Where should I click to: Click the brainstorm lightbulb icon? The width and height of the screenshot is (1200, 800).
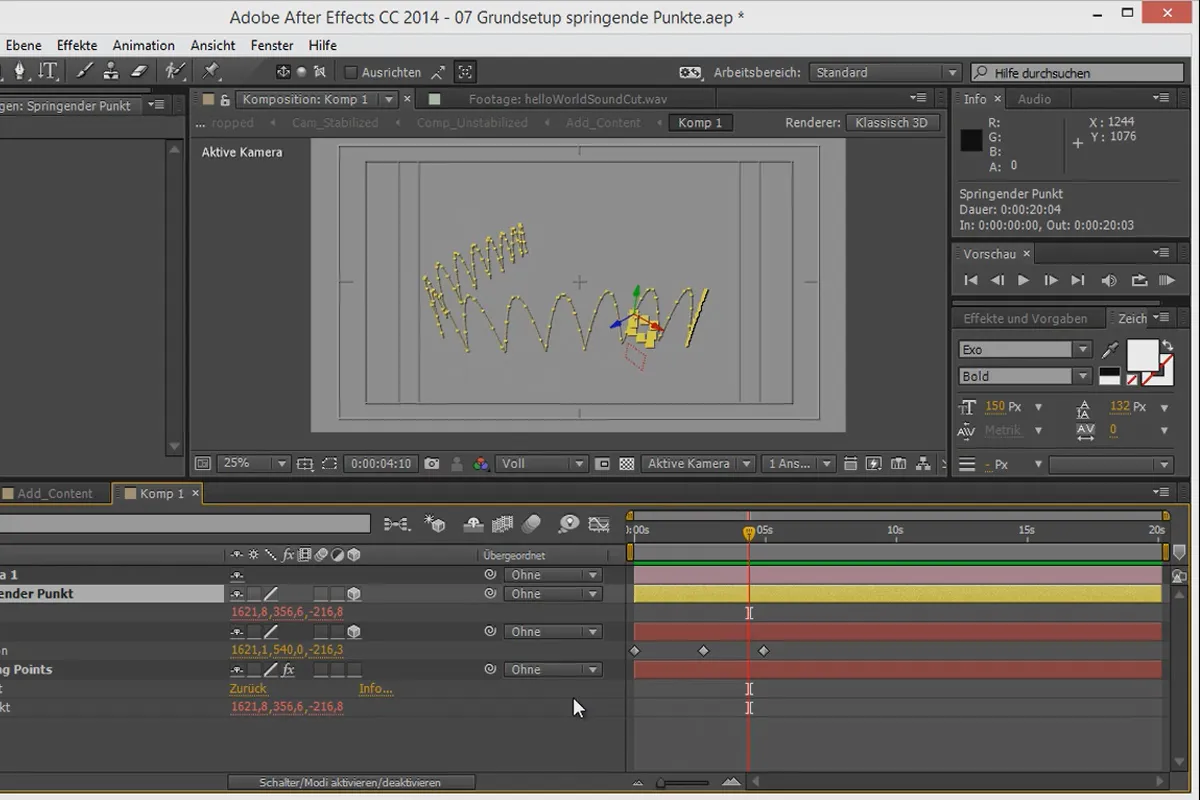coord(568,524)
